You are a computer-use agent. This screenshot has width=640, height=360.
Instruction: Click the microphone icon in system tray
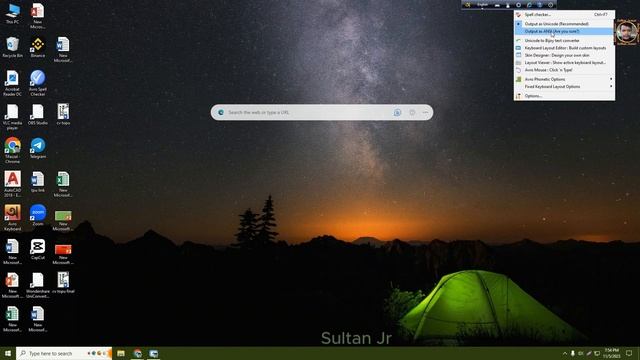(x=573, y=353)
